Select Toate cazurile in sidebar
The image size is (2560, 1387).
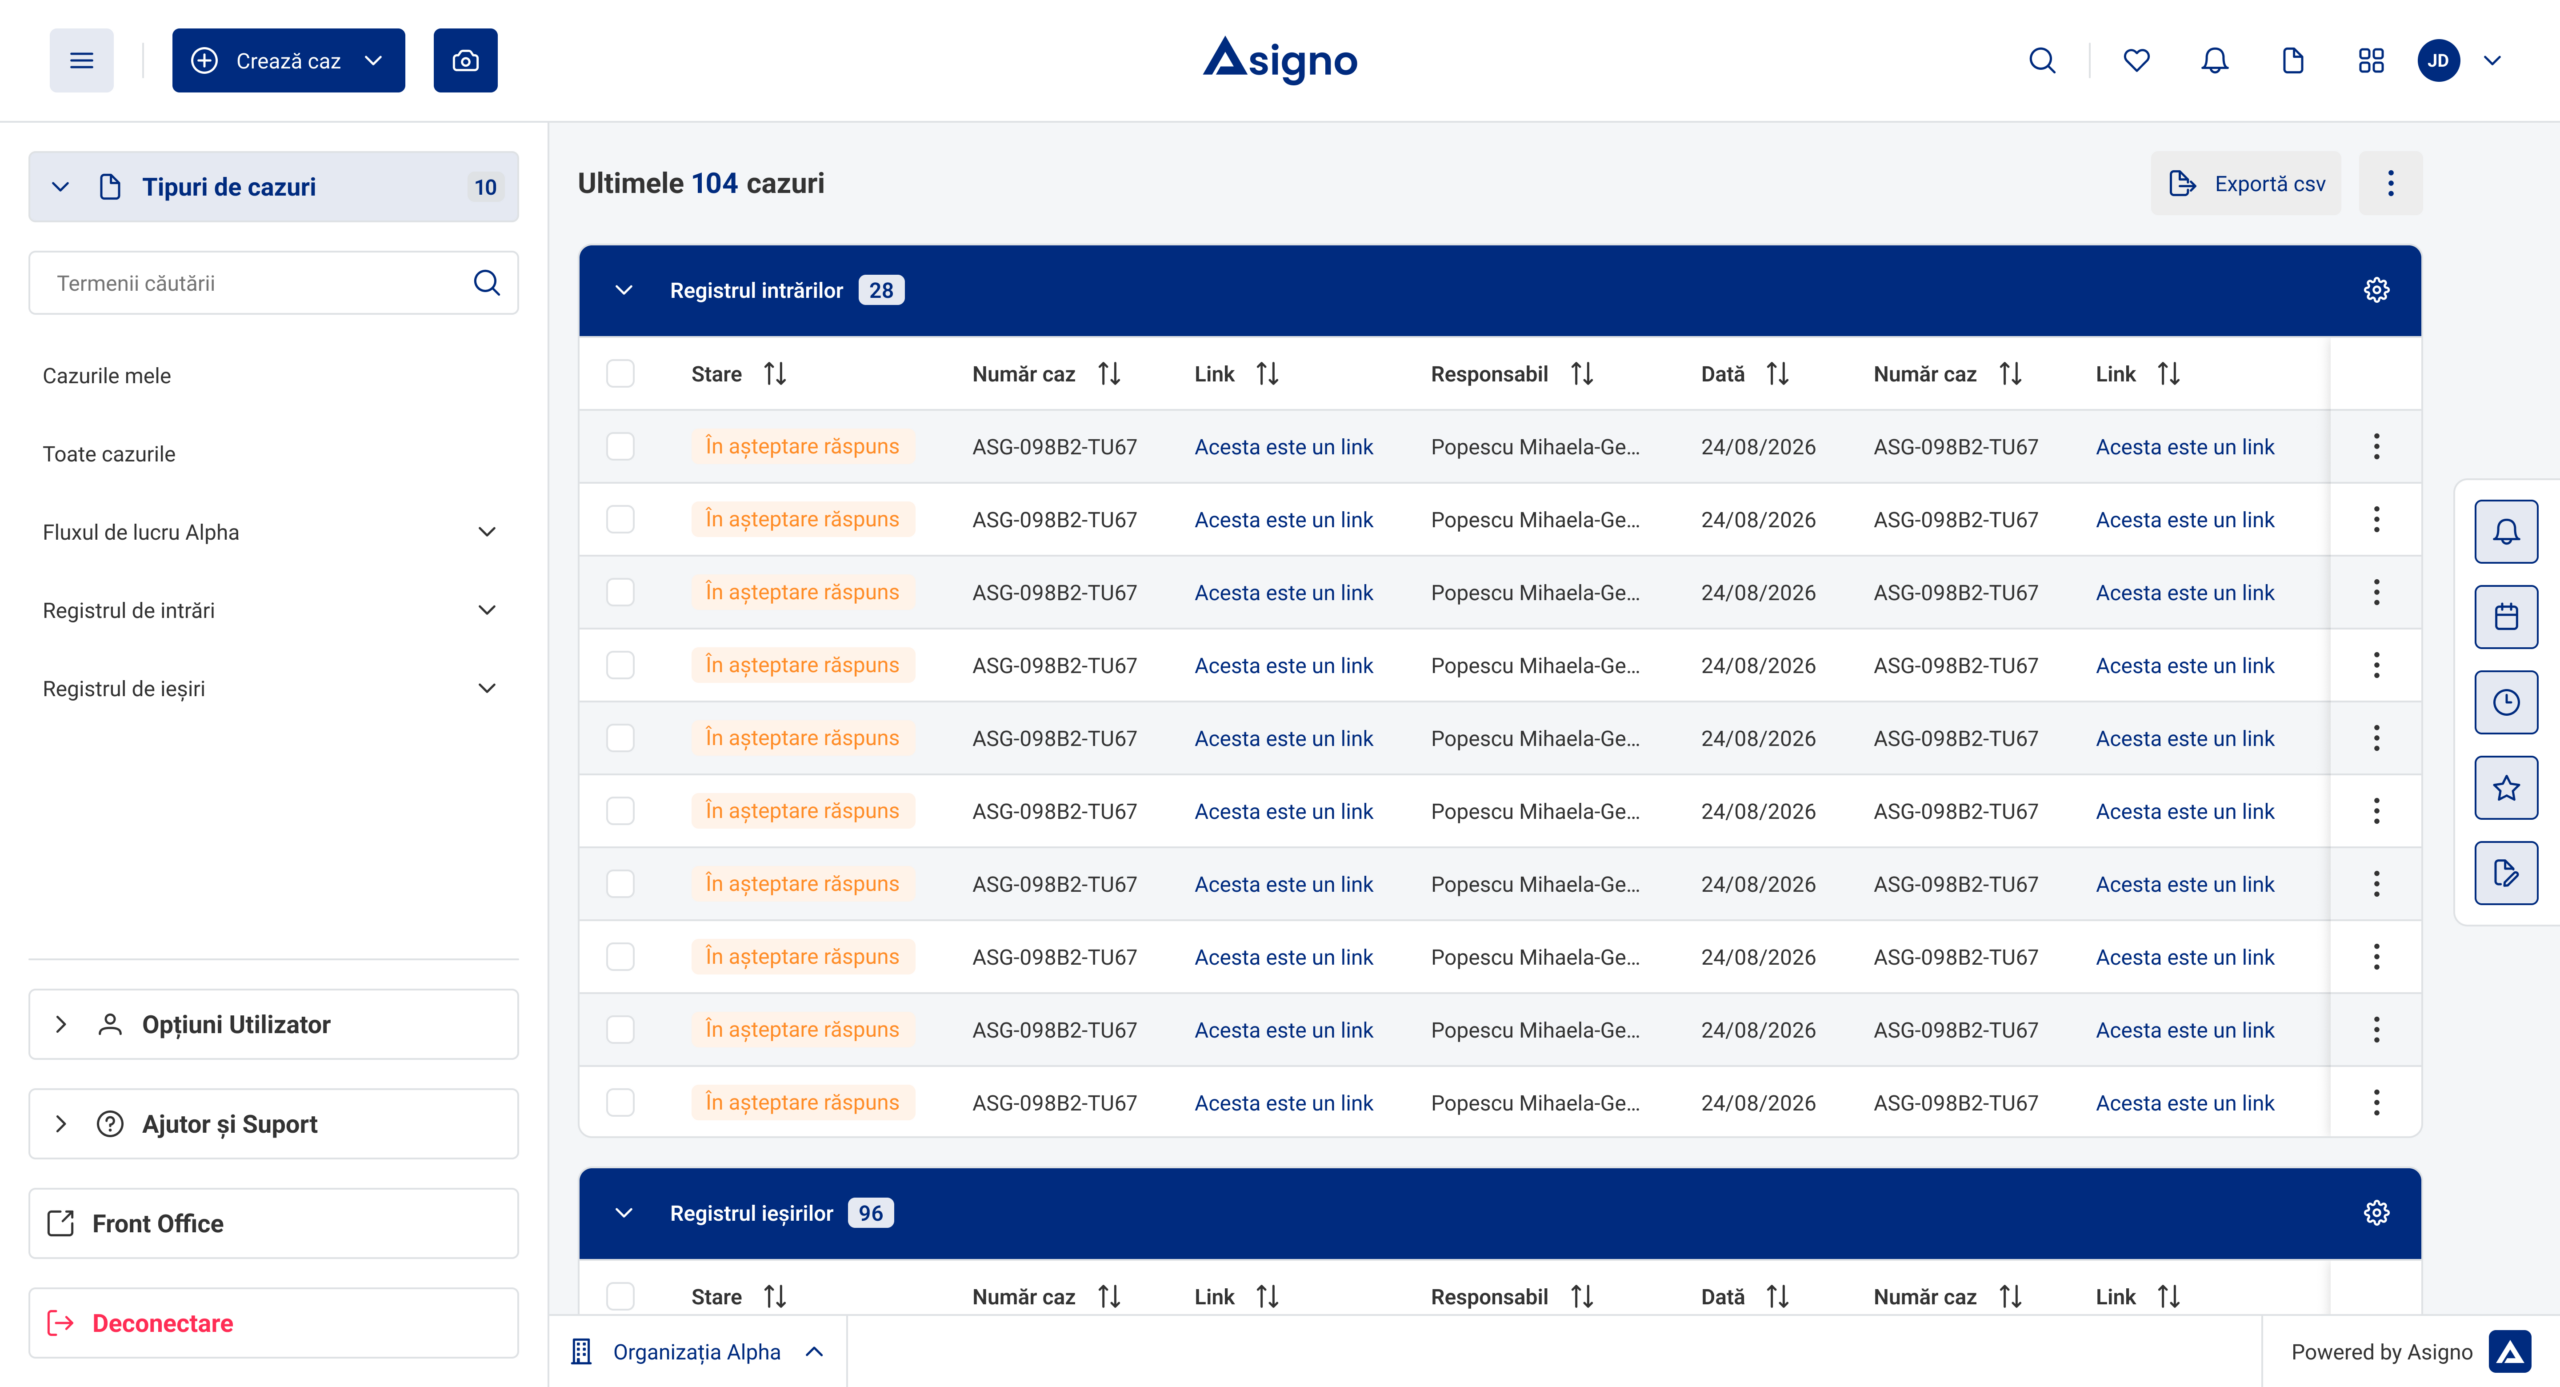coord(109,454)
